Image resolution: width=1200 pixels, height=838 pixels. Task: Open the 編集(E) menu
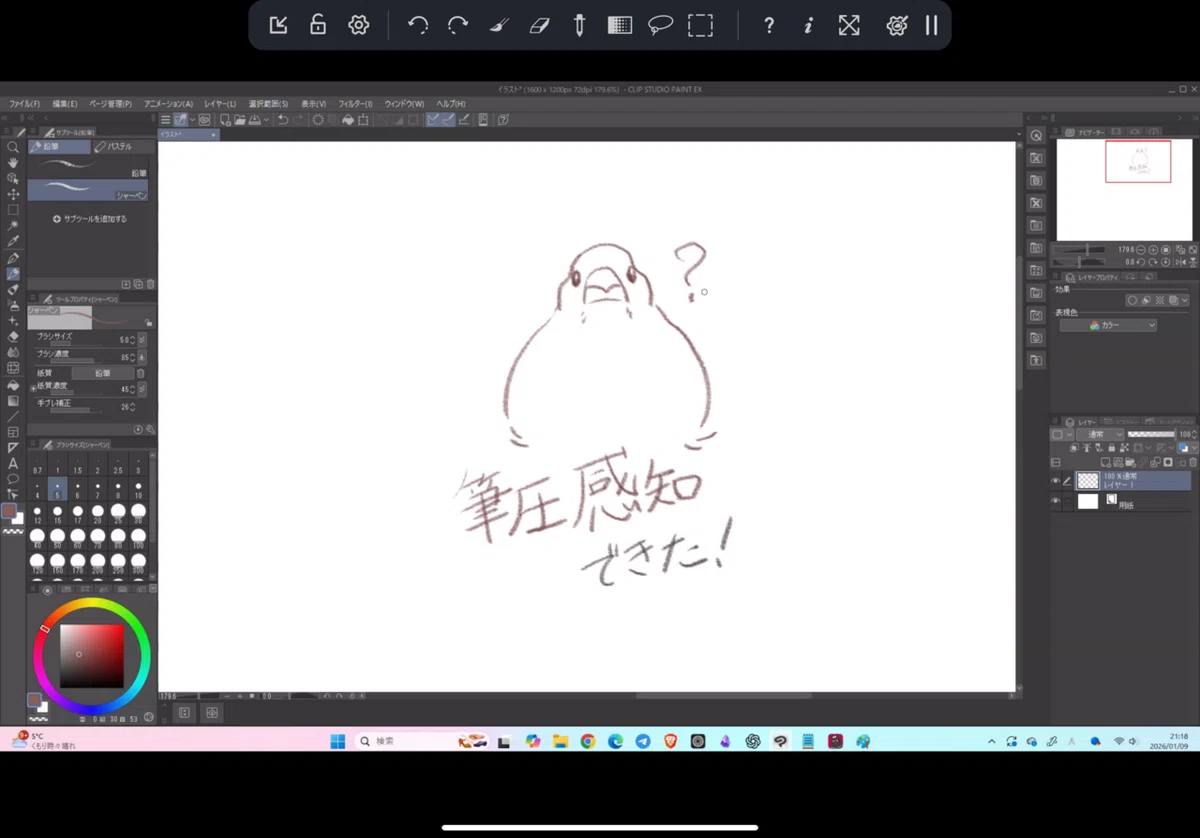click(64, 103)
